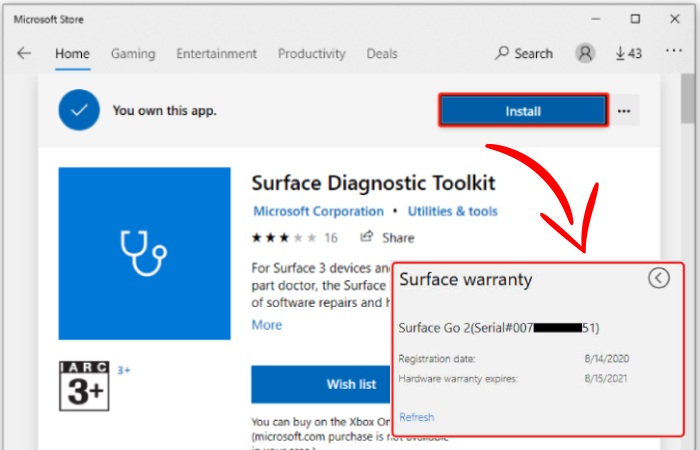Click the Microsoft Store window title

(x=49, y=19)
